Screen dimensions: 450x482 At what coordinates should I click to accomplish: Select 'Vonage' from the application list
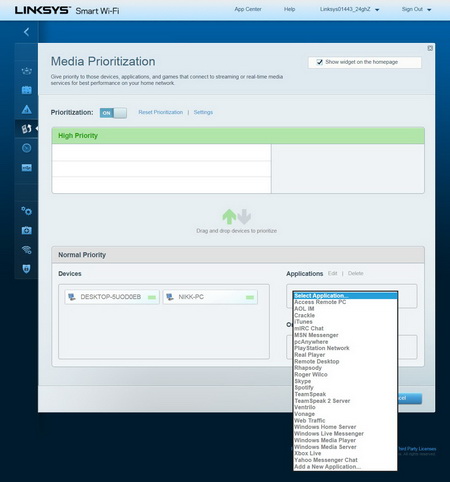345,414
